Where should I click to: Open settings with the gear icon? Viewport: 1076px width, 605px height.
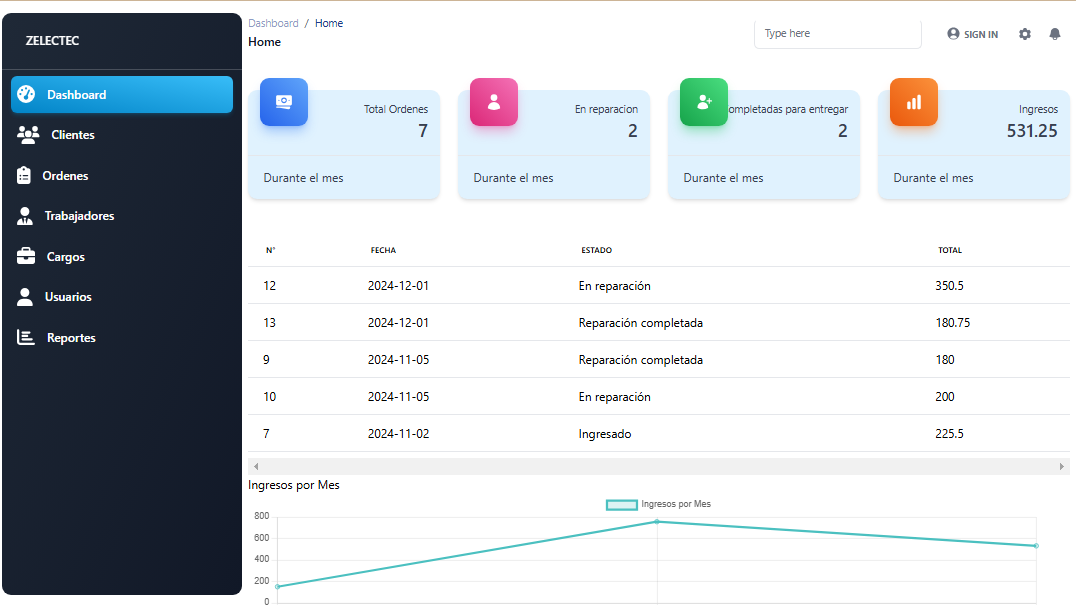tap(1025, 34)
